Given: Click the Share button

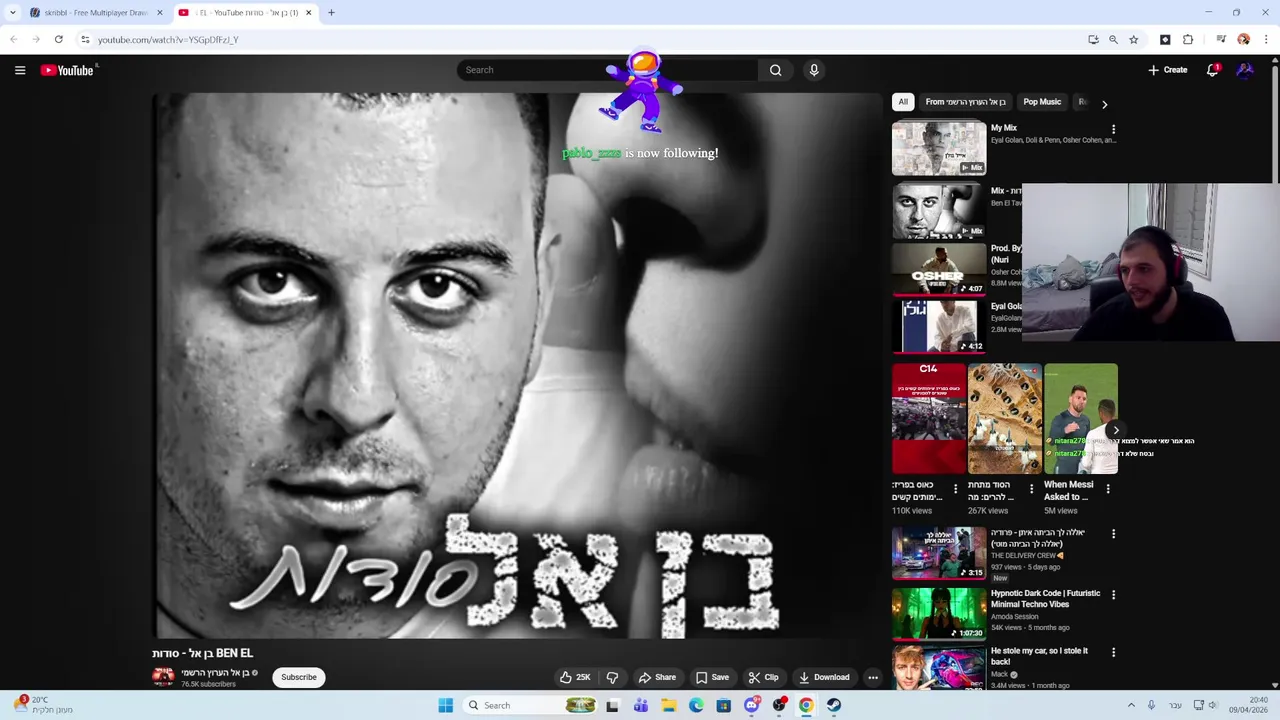Looking at the screenshot, I should tap(657, 677).
